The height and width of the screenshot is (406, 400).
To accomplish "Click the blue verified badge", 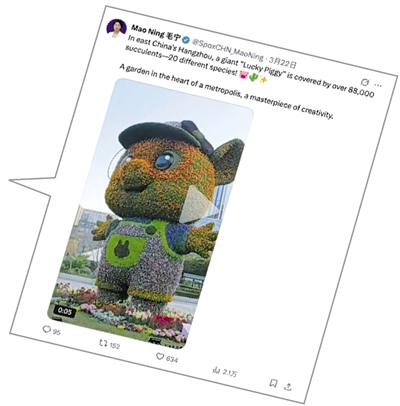I will coord(186,40).
